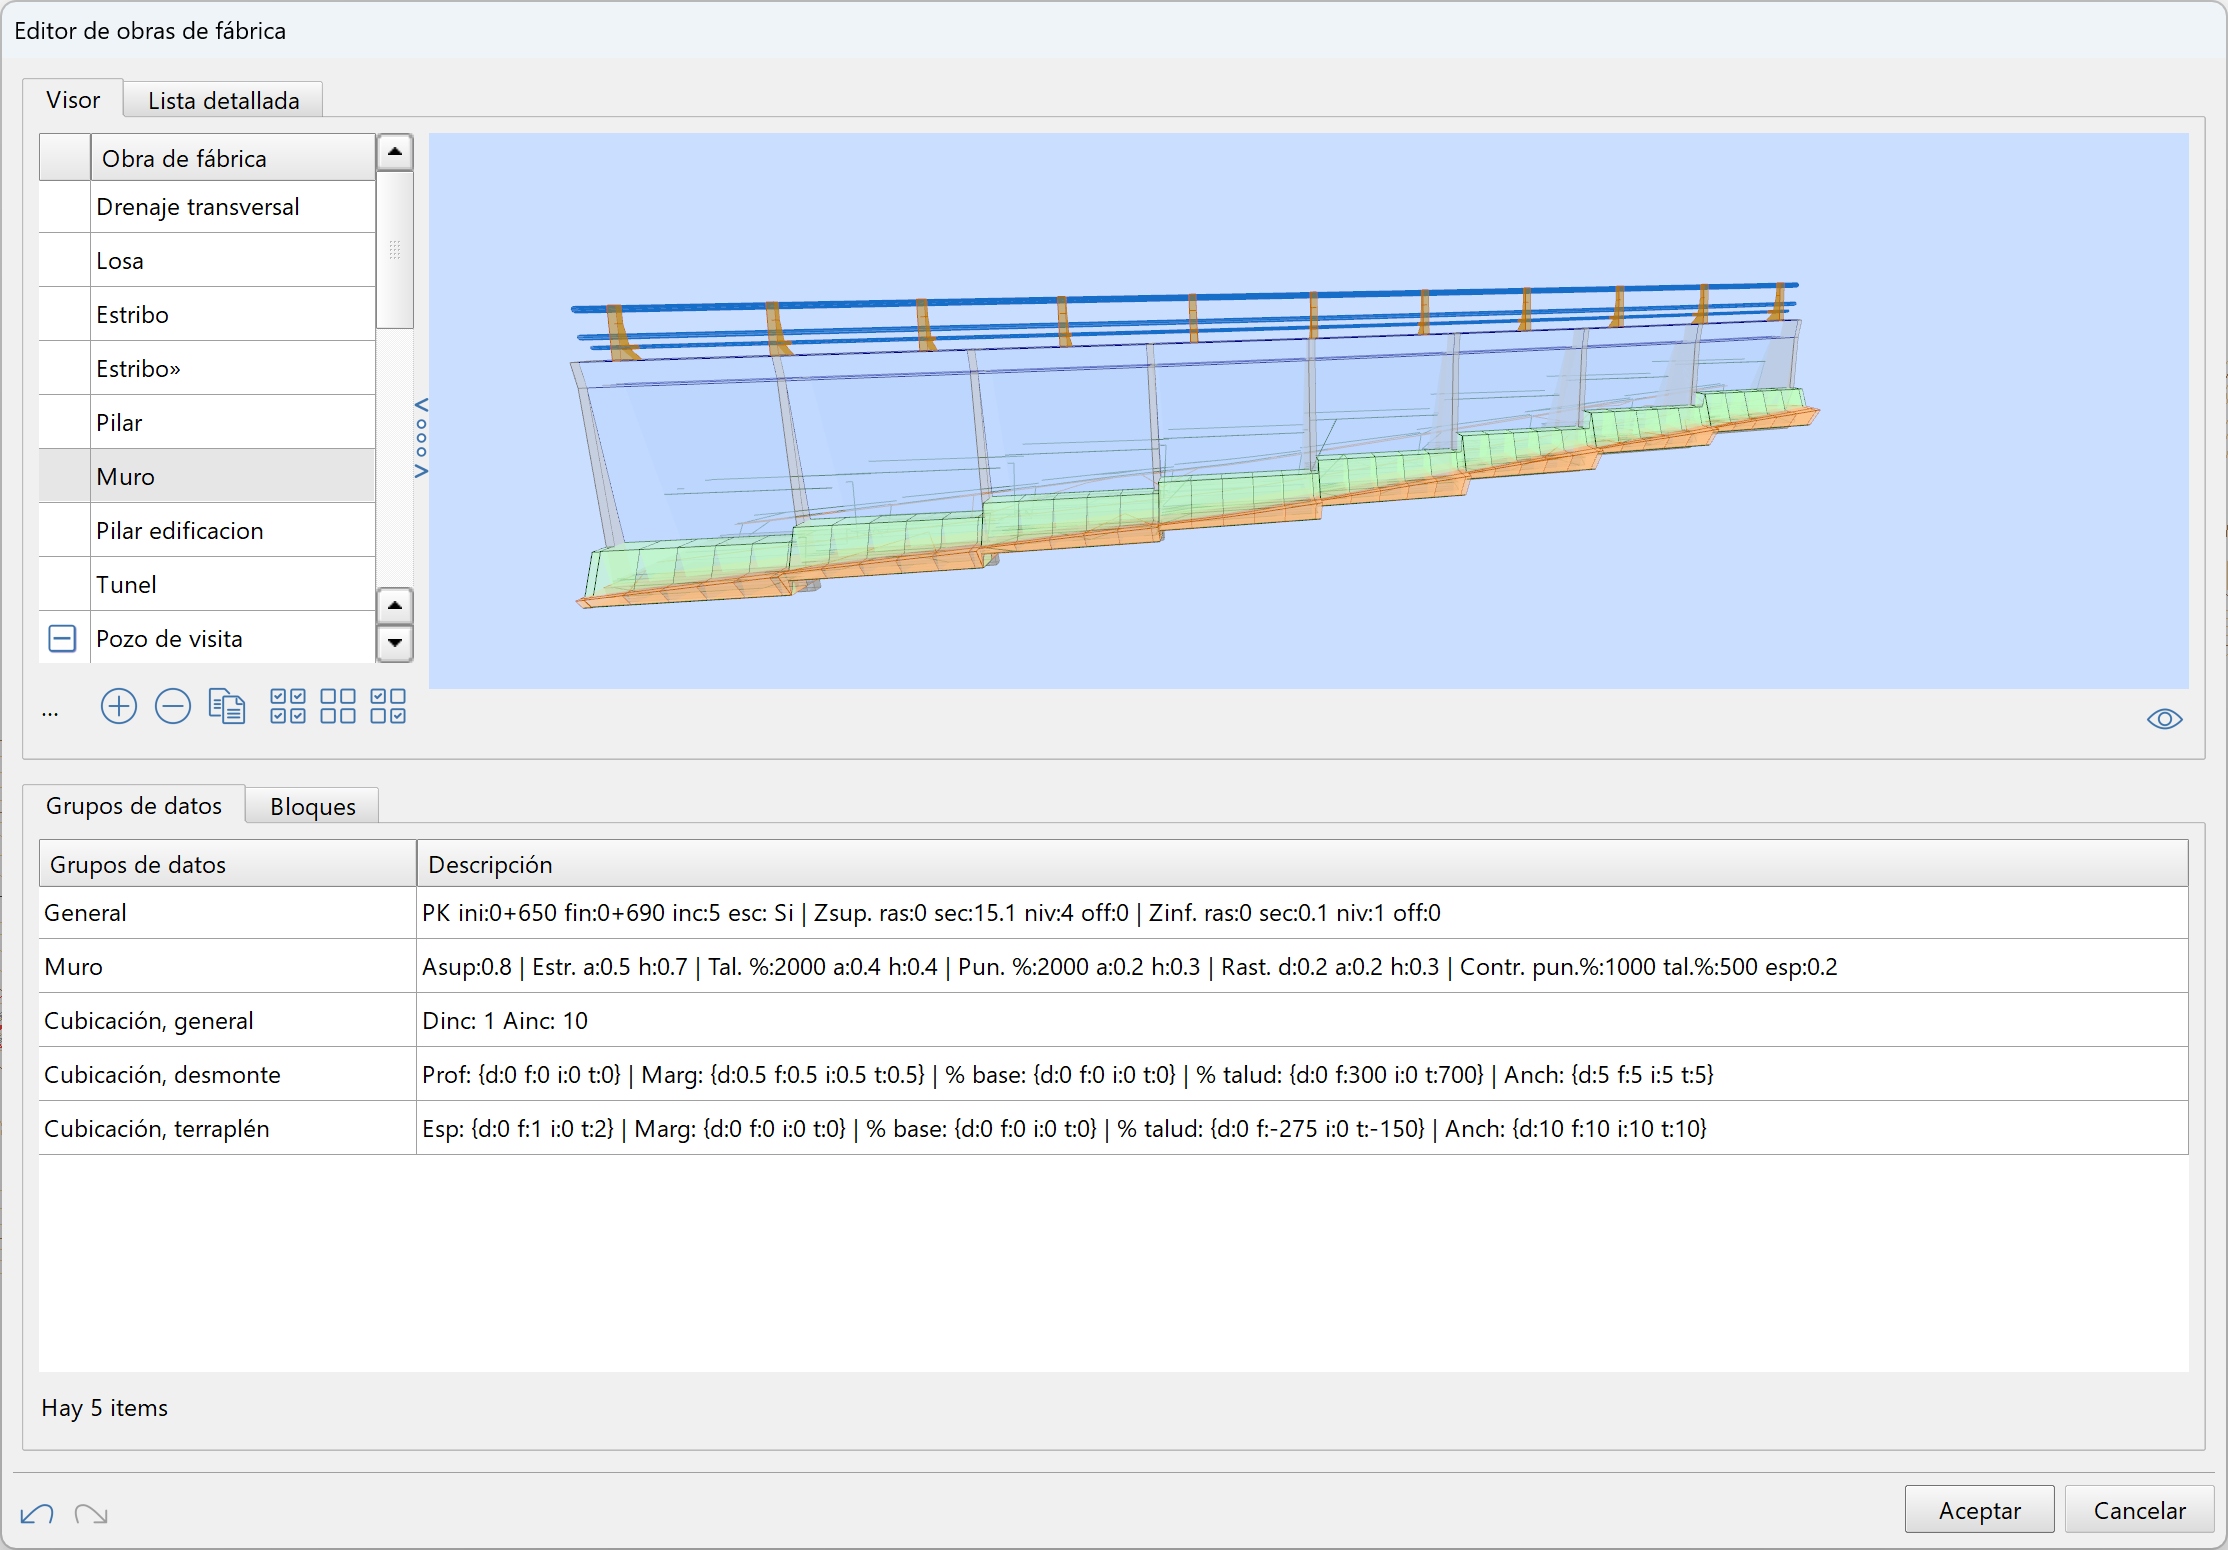The height and width of the screenshot is (1550, 2228).
Task: Click the redo arrow icon
Action: (x=91, y=1514)
